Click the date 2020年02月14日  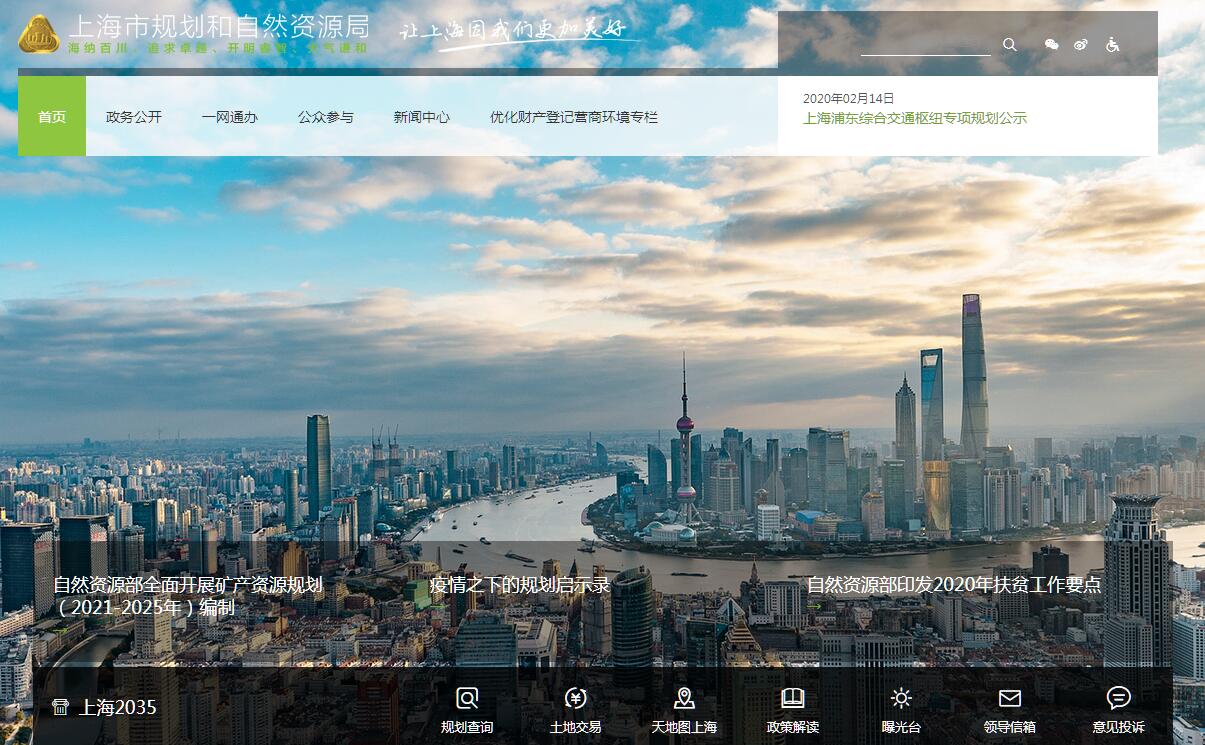(x=849, y=98)
